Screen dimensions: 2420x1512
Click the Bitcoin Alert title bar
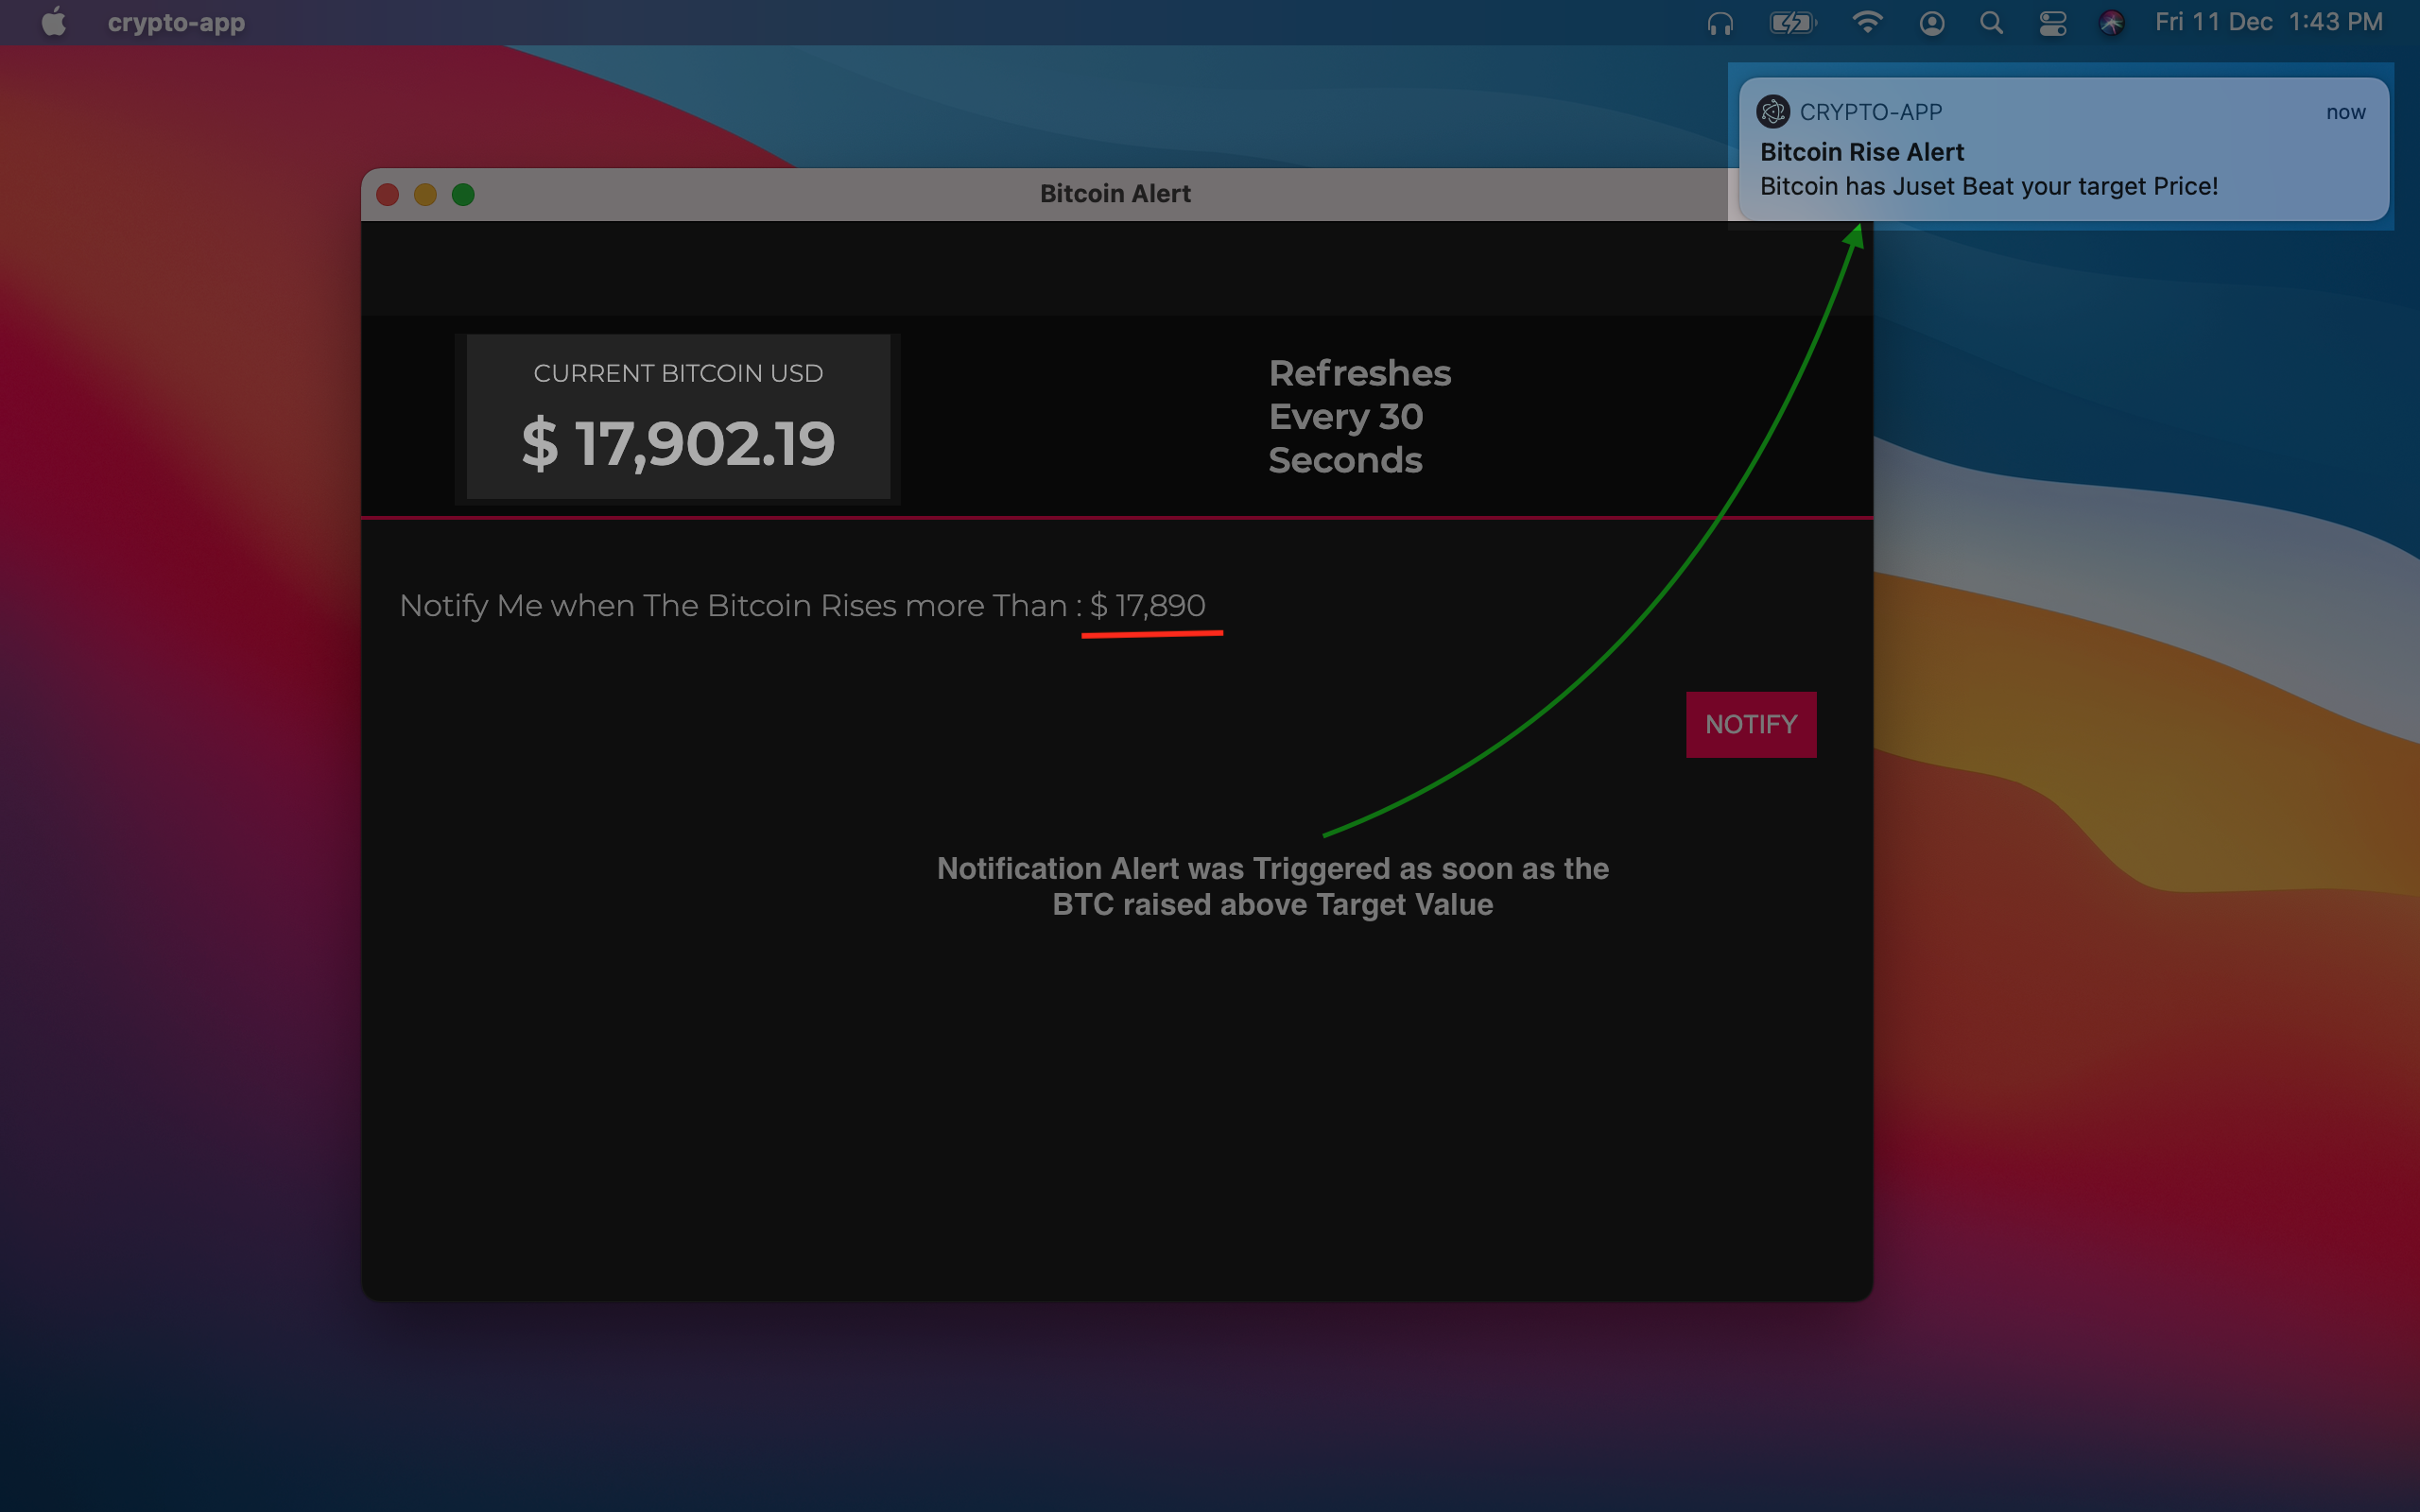point(1114,194)
